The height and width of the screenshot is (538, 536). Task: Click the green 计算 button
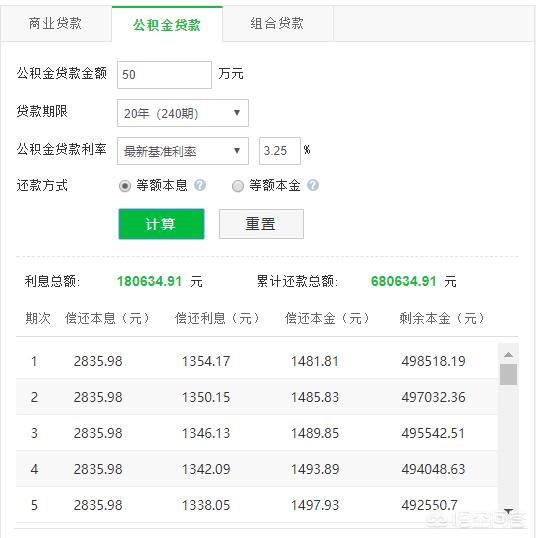(x=161, y=224)
